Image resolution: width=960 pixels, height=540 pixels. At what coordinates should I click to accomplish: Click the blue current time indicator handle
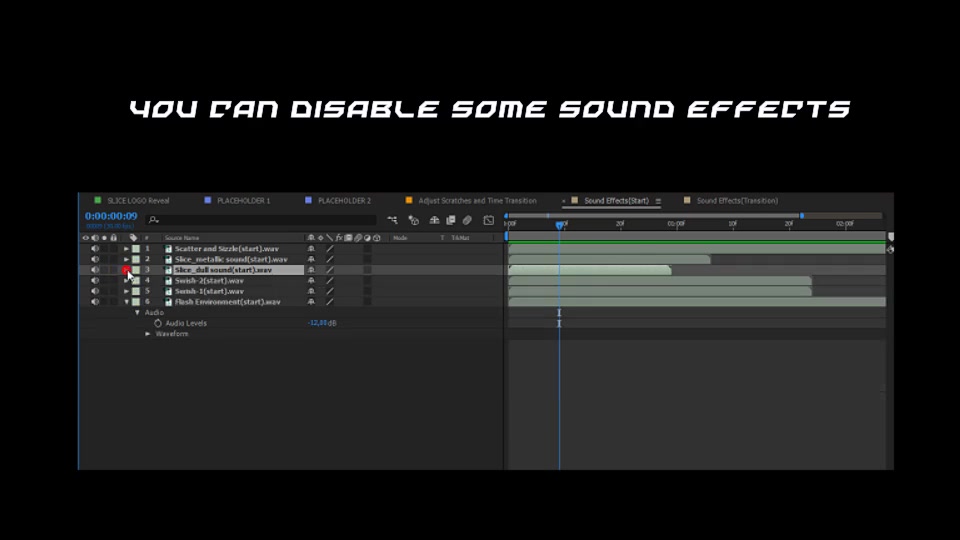pos(559,225)
